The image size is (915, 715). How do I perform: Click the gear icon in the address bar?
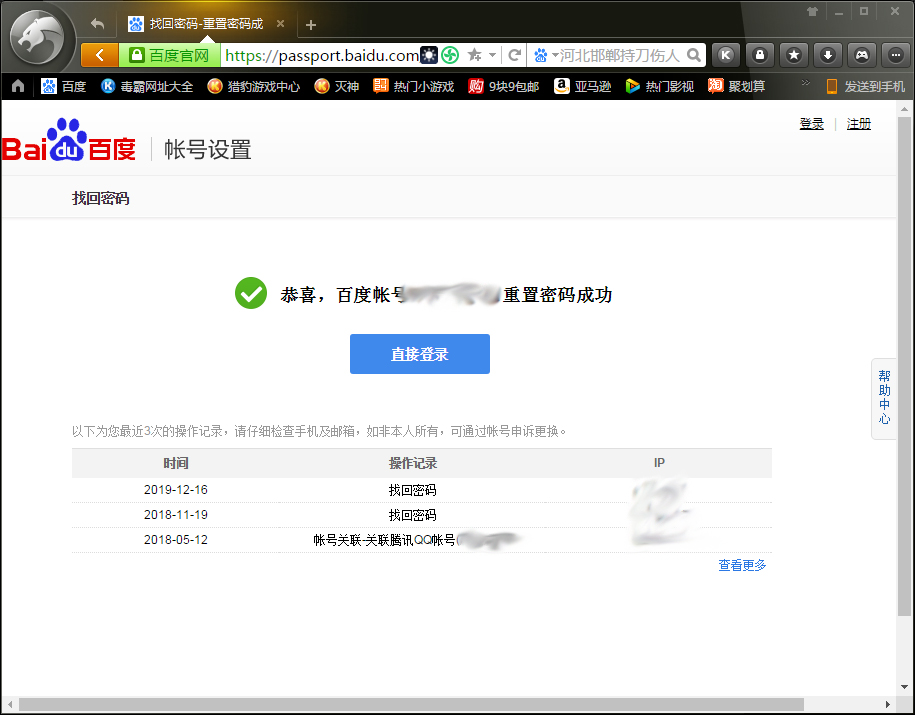pyautogui.click(x=428, y=55)
